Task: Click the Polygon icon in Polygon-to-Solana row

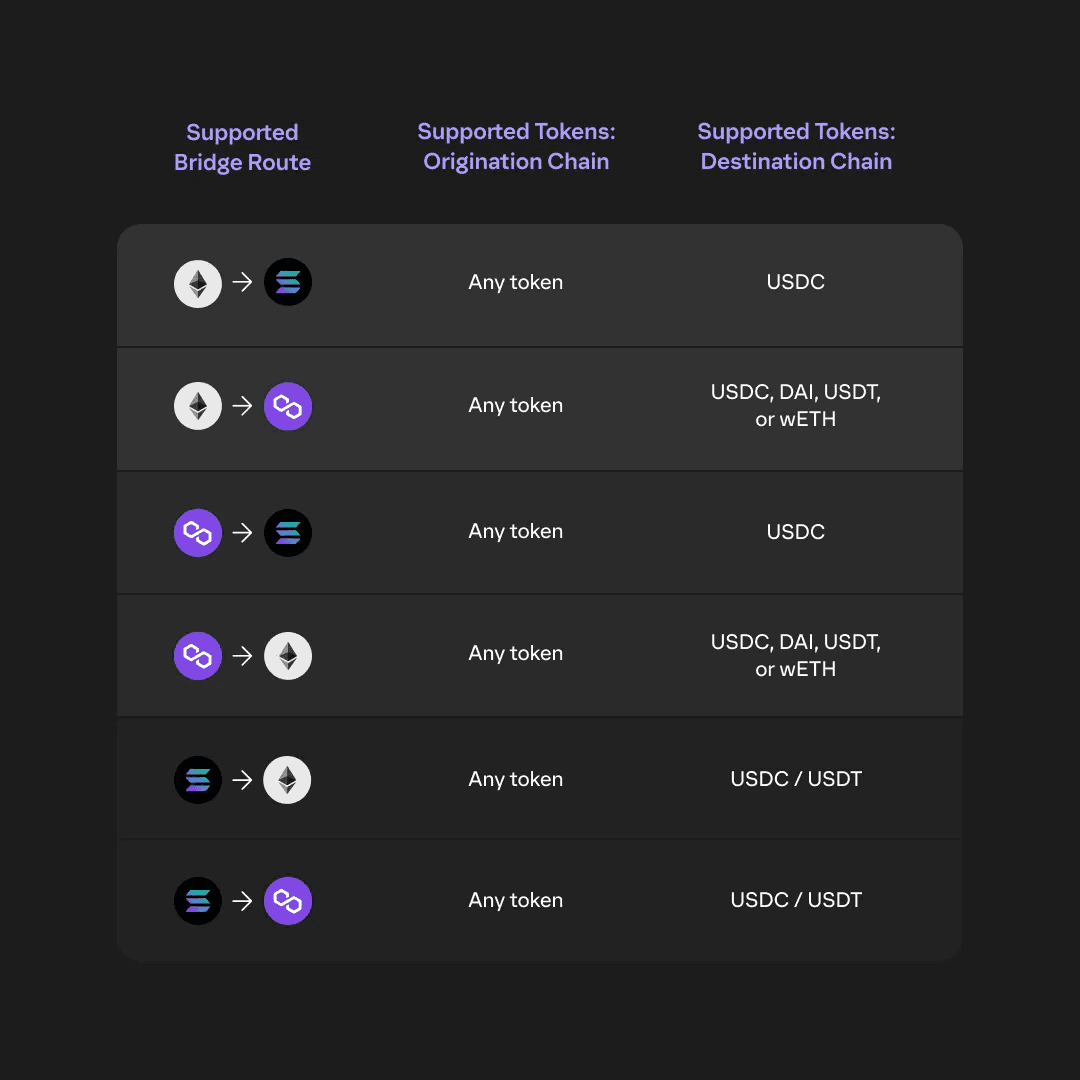Action: tap(198, 532)
